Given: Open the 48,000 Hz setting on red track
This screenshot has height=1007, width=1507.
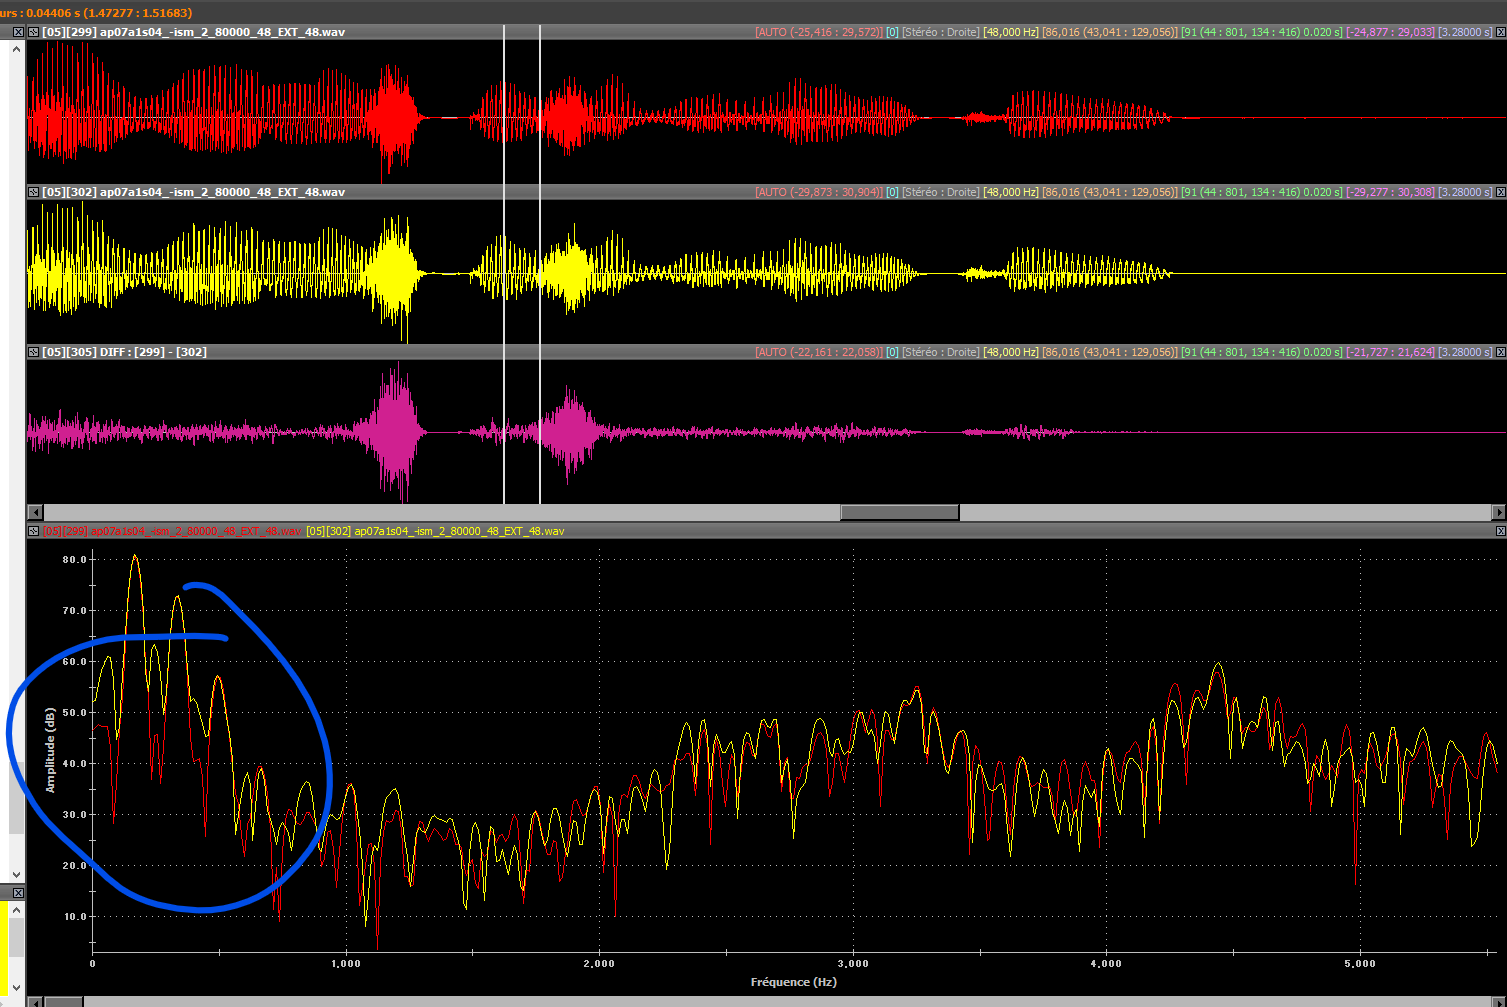Looking at the screenshot, I should click(x=1011, y=32).
